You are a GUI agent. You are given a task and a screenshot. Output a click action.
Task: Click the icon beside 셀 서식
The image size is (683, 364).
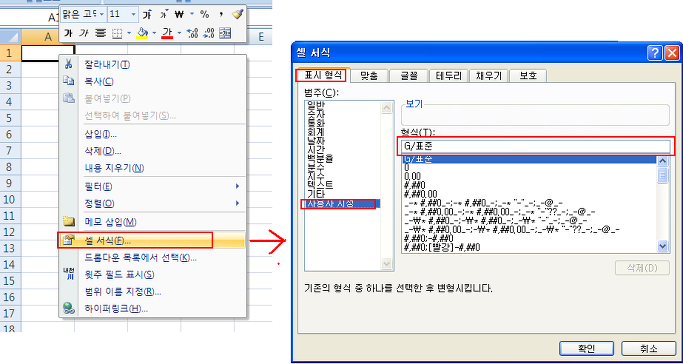[68, 240]
